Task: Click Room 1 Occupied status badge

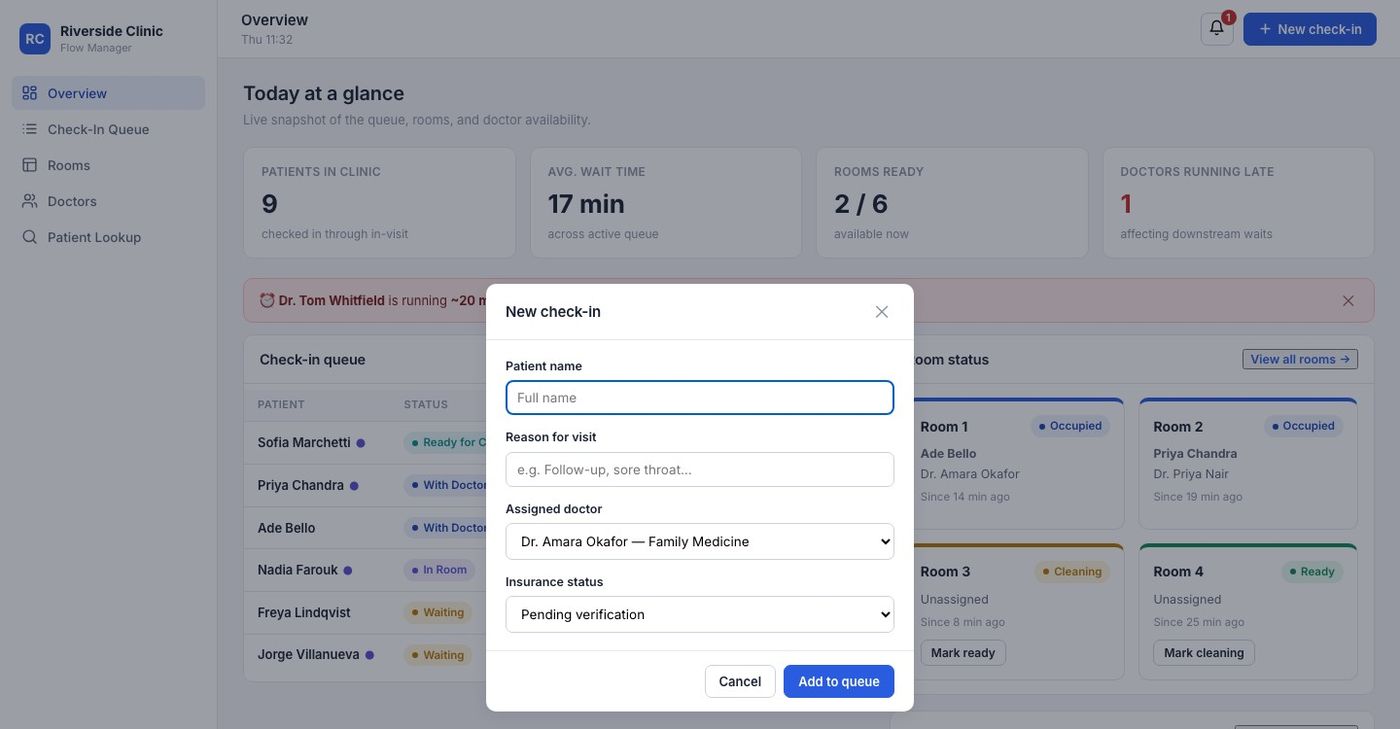Action: click(1070, 426)
